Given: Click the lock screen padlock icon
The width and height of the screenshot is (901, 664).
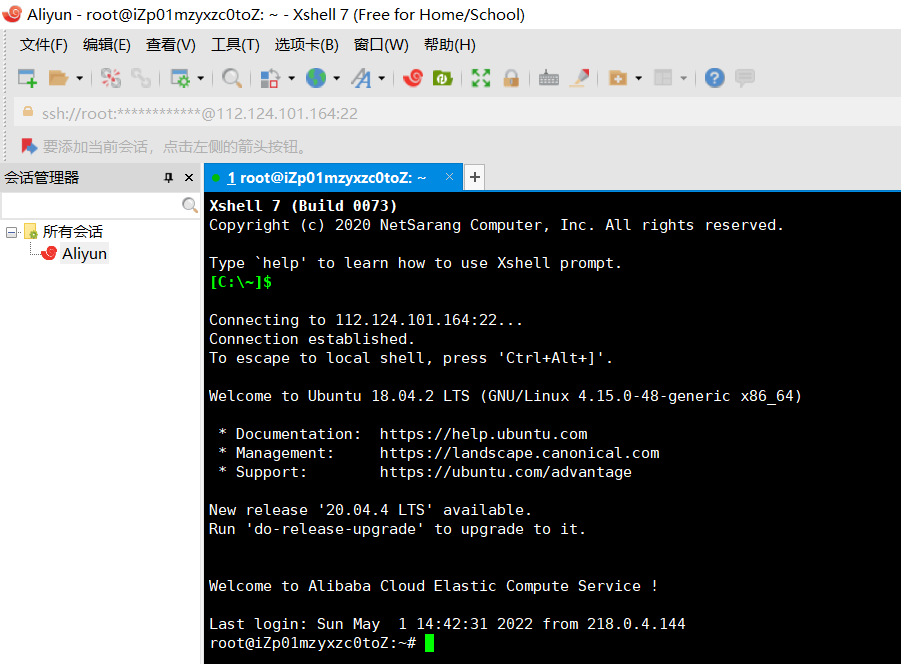Looking at the screenshot, I should pos(511,78).
